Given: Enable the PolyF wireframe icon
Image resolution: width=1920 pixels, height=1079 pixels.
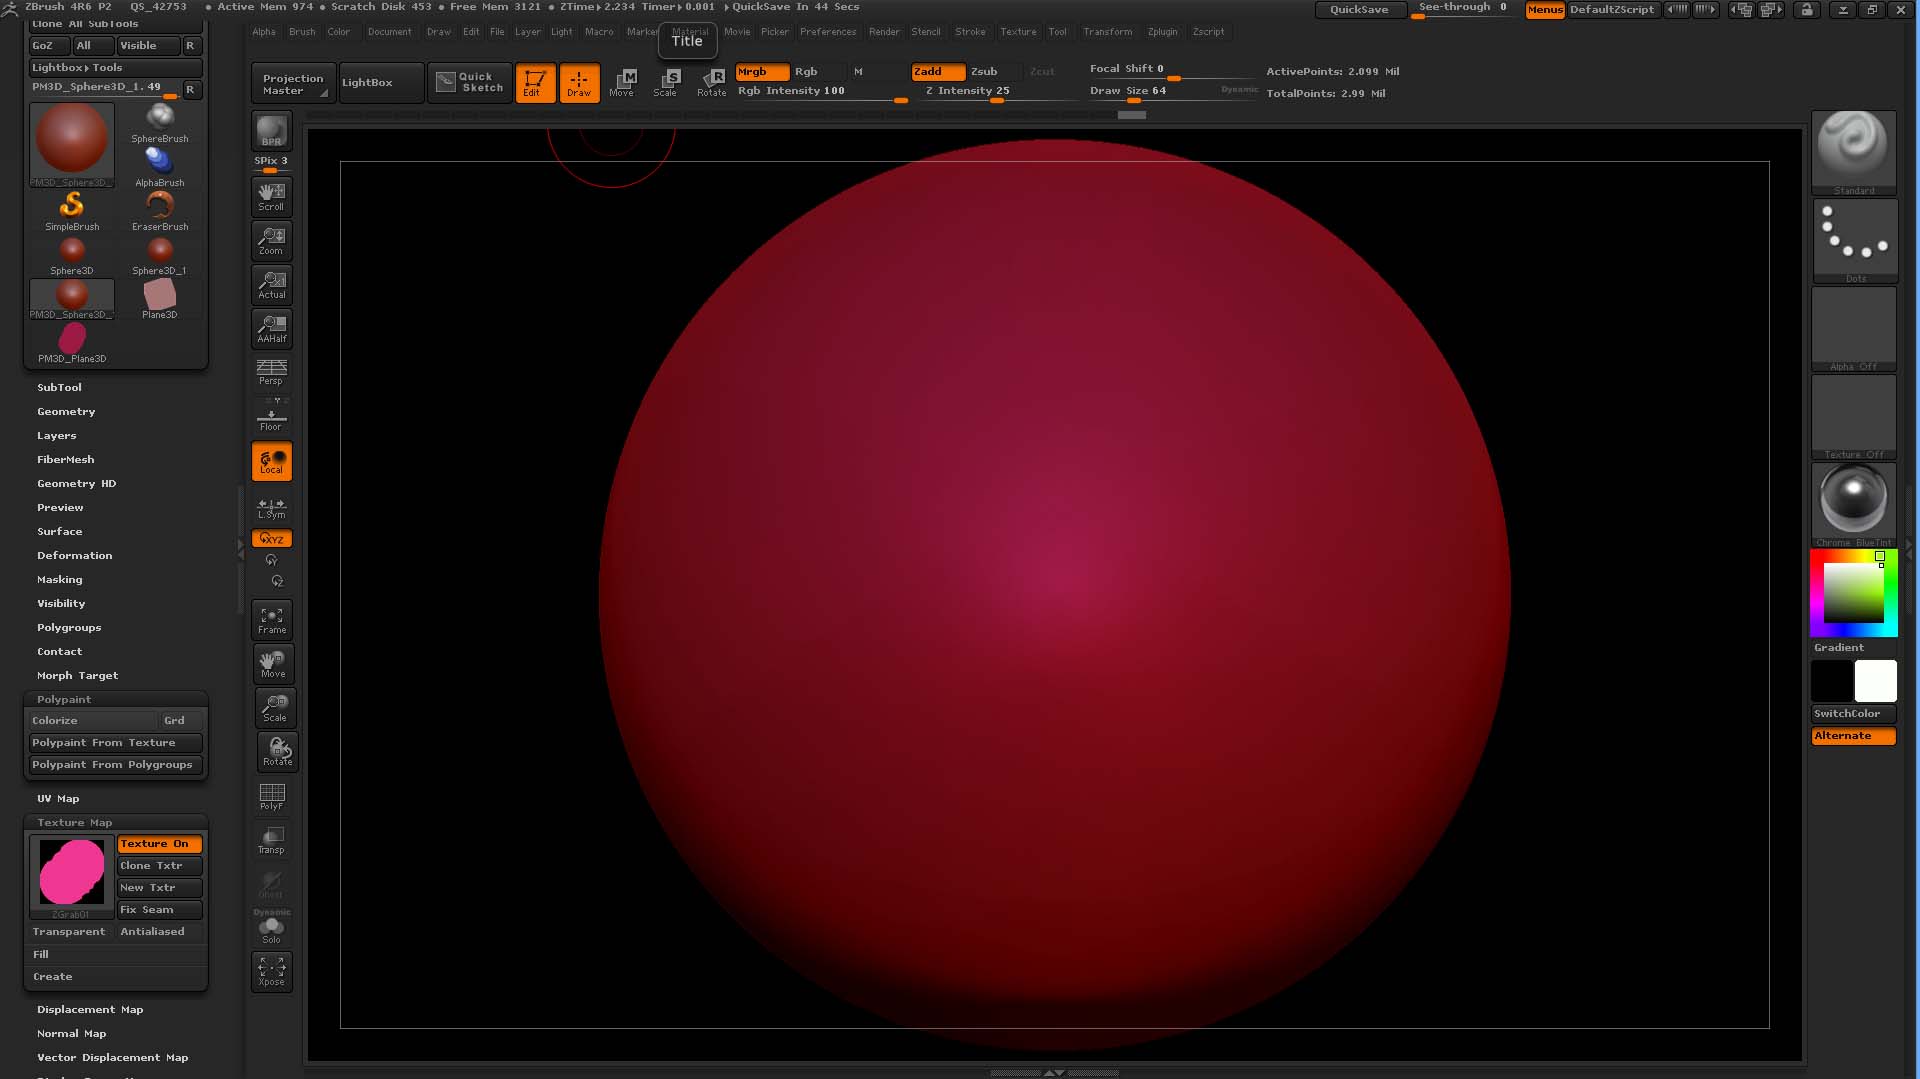Looking at the screenshot, I should coord(271,797).
